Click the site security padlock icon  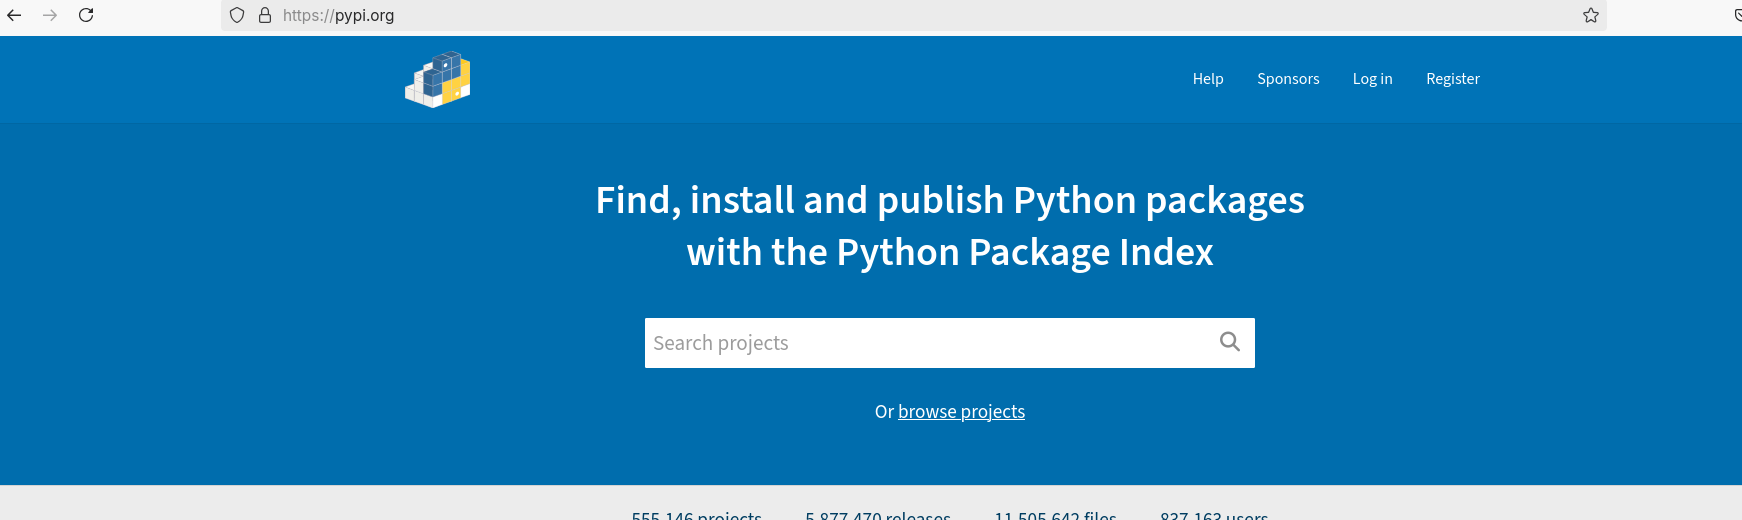265,15
